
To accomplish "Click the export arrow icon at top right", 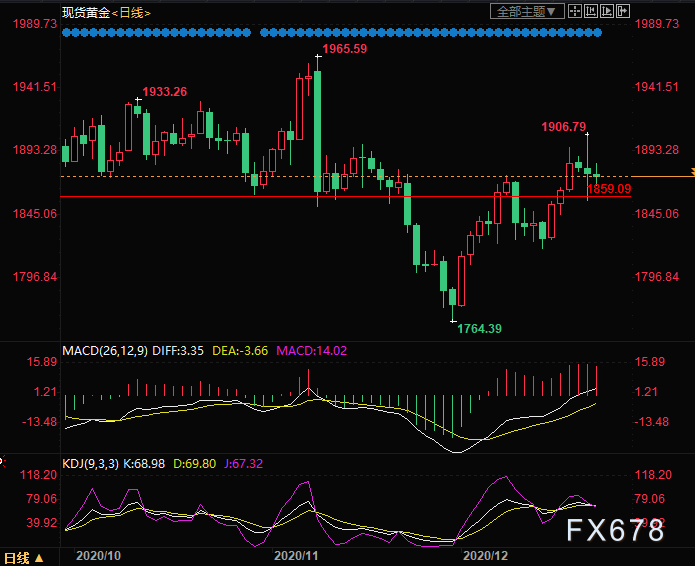I will click(622, 12).
